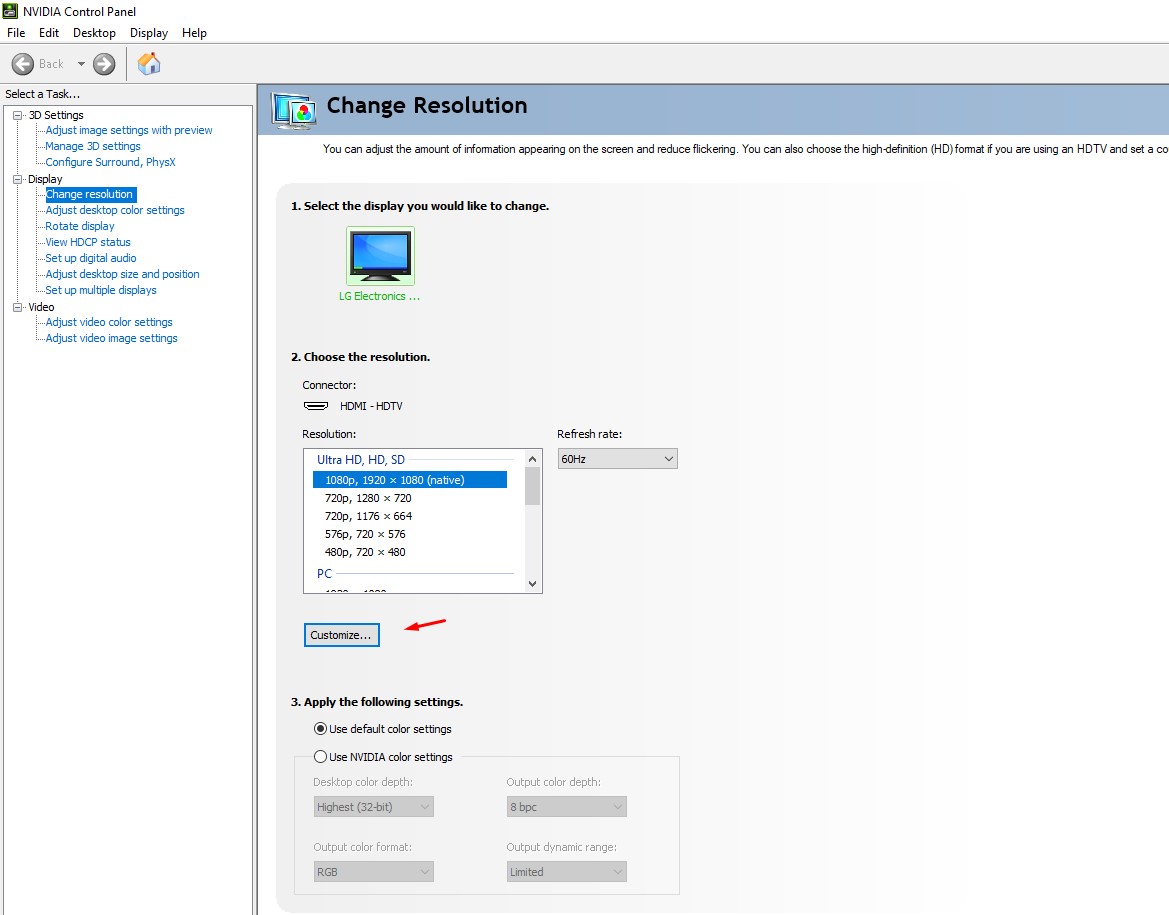This screenshot has height=915, width=1169.
Task: Click resolution list scroll down arrow
Action: click(x=532, y=584)
